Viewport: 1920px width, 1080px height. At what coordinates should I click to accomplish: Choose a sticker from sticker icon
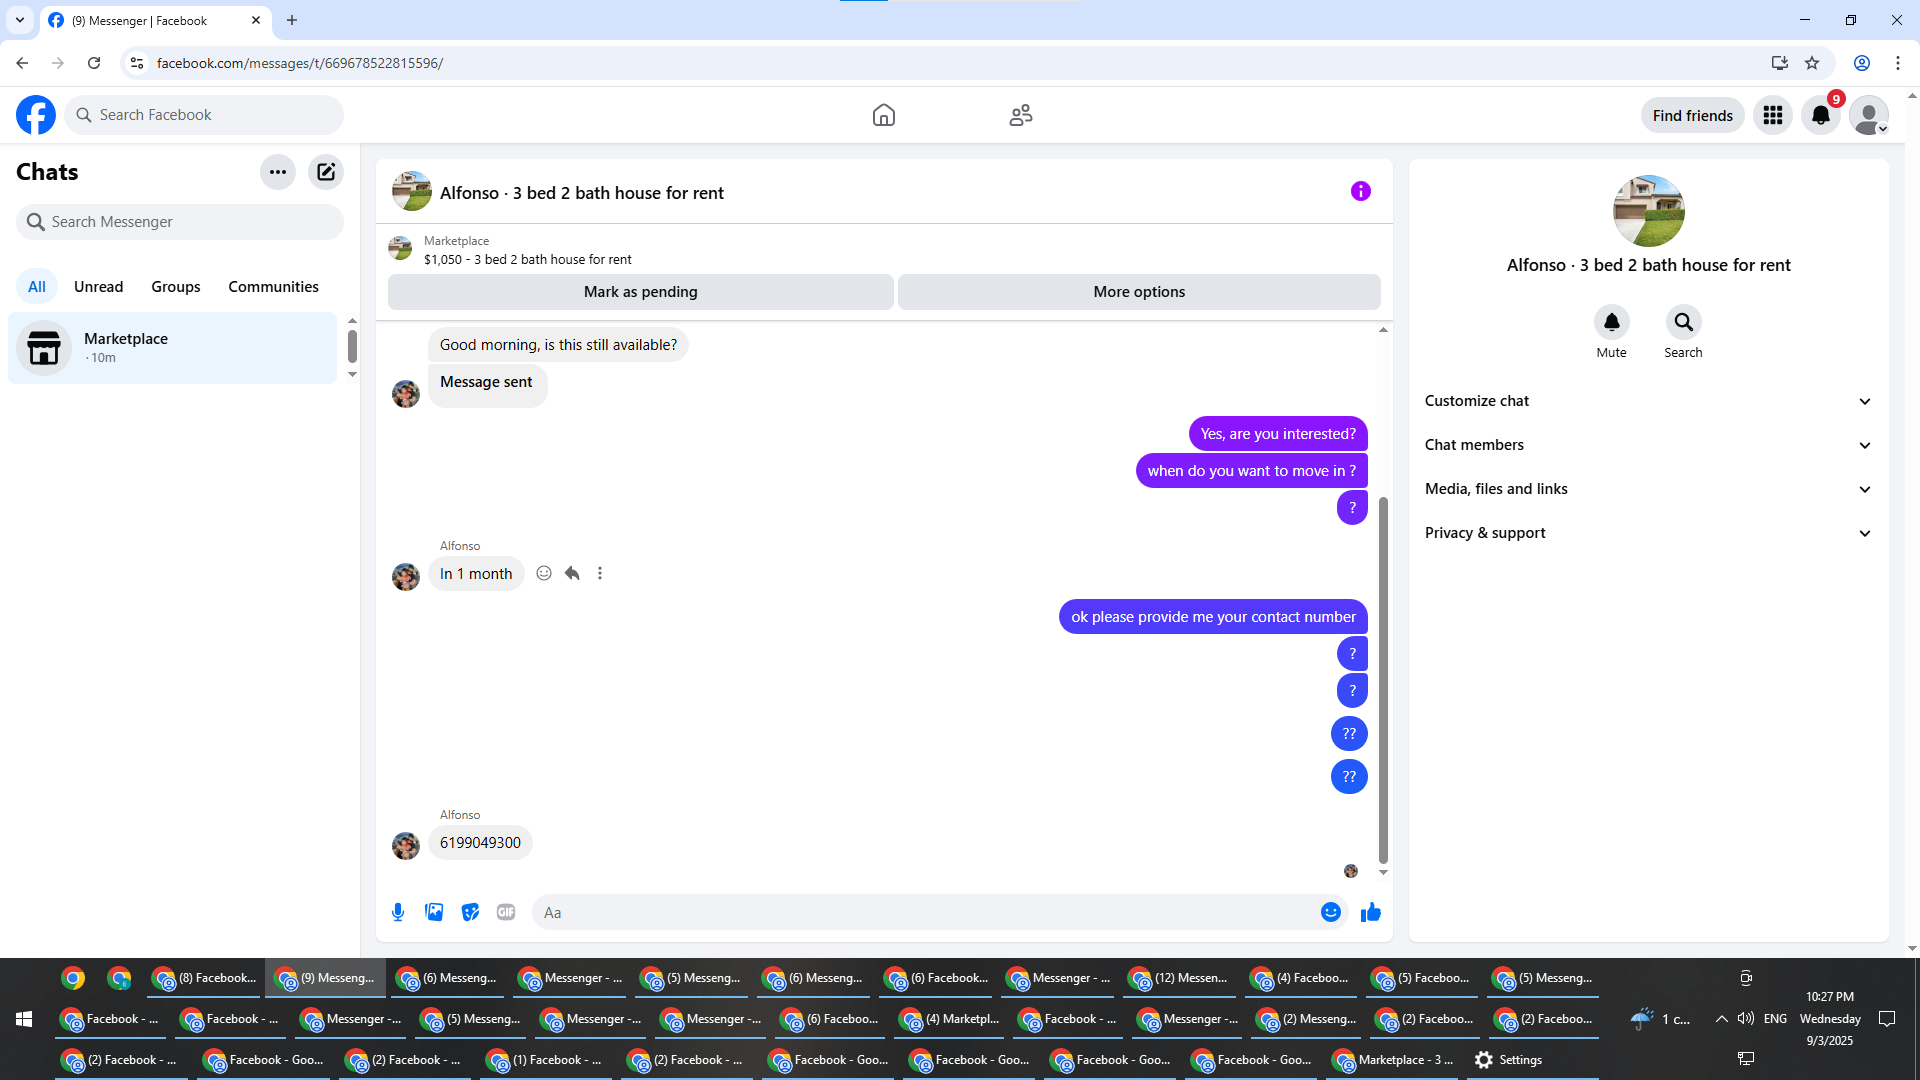click(x=470, y=912)
